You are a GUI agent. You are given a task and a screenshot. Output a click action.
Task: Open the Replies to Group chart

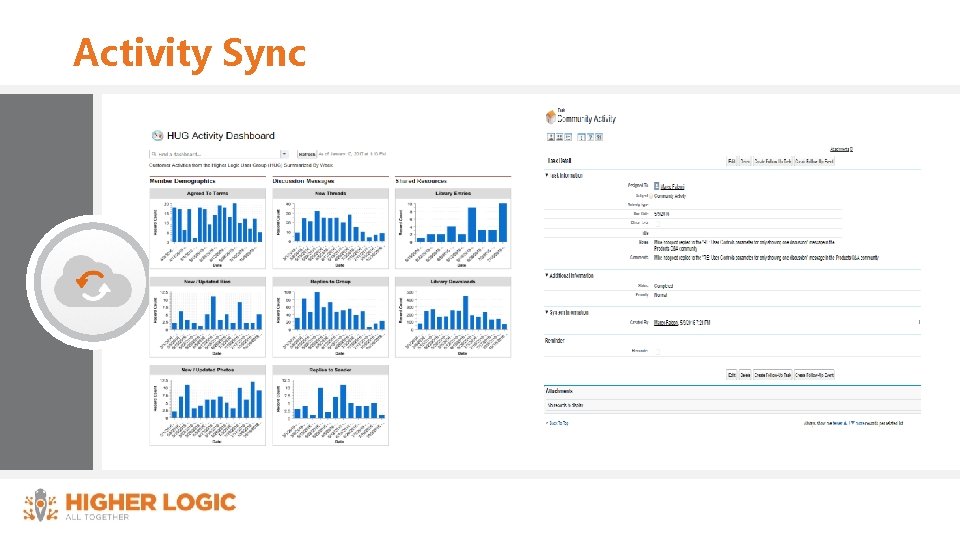point(331,317)
